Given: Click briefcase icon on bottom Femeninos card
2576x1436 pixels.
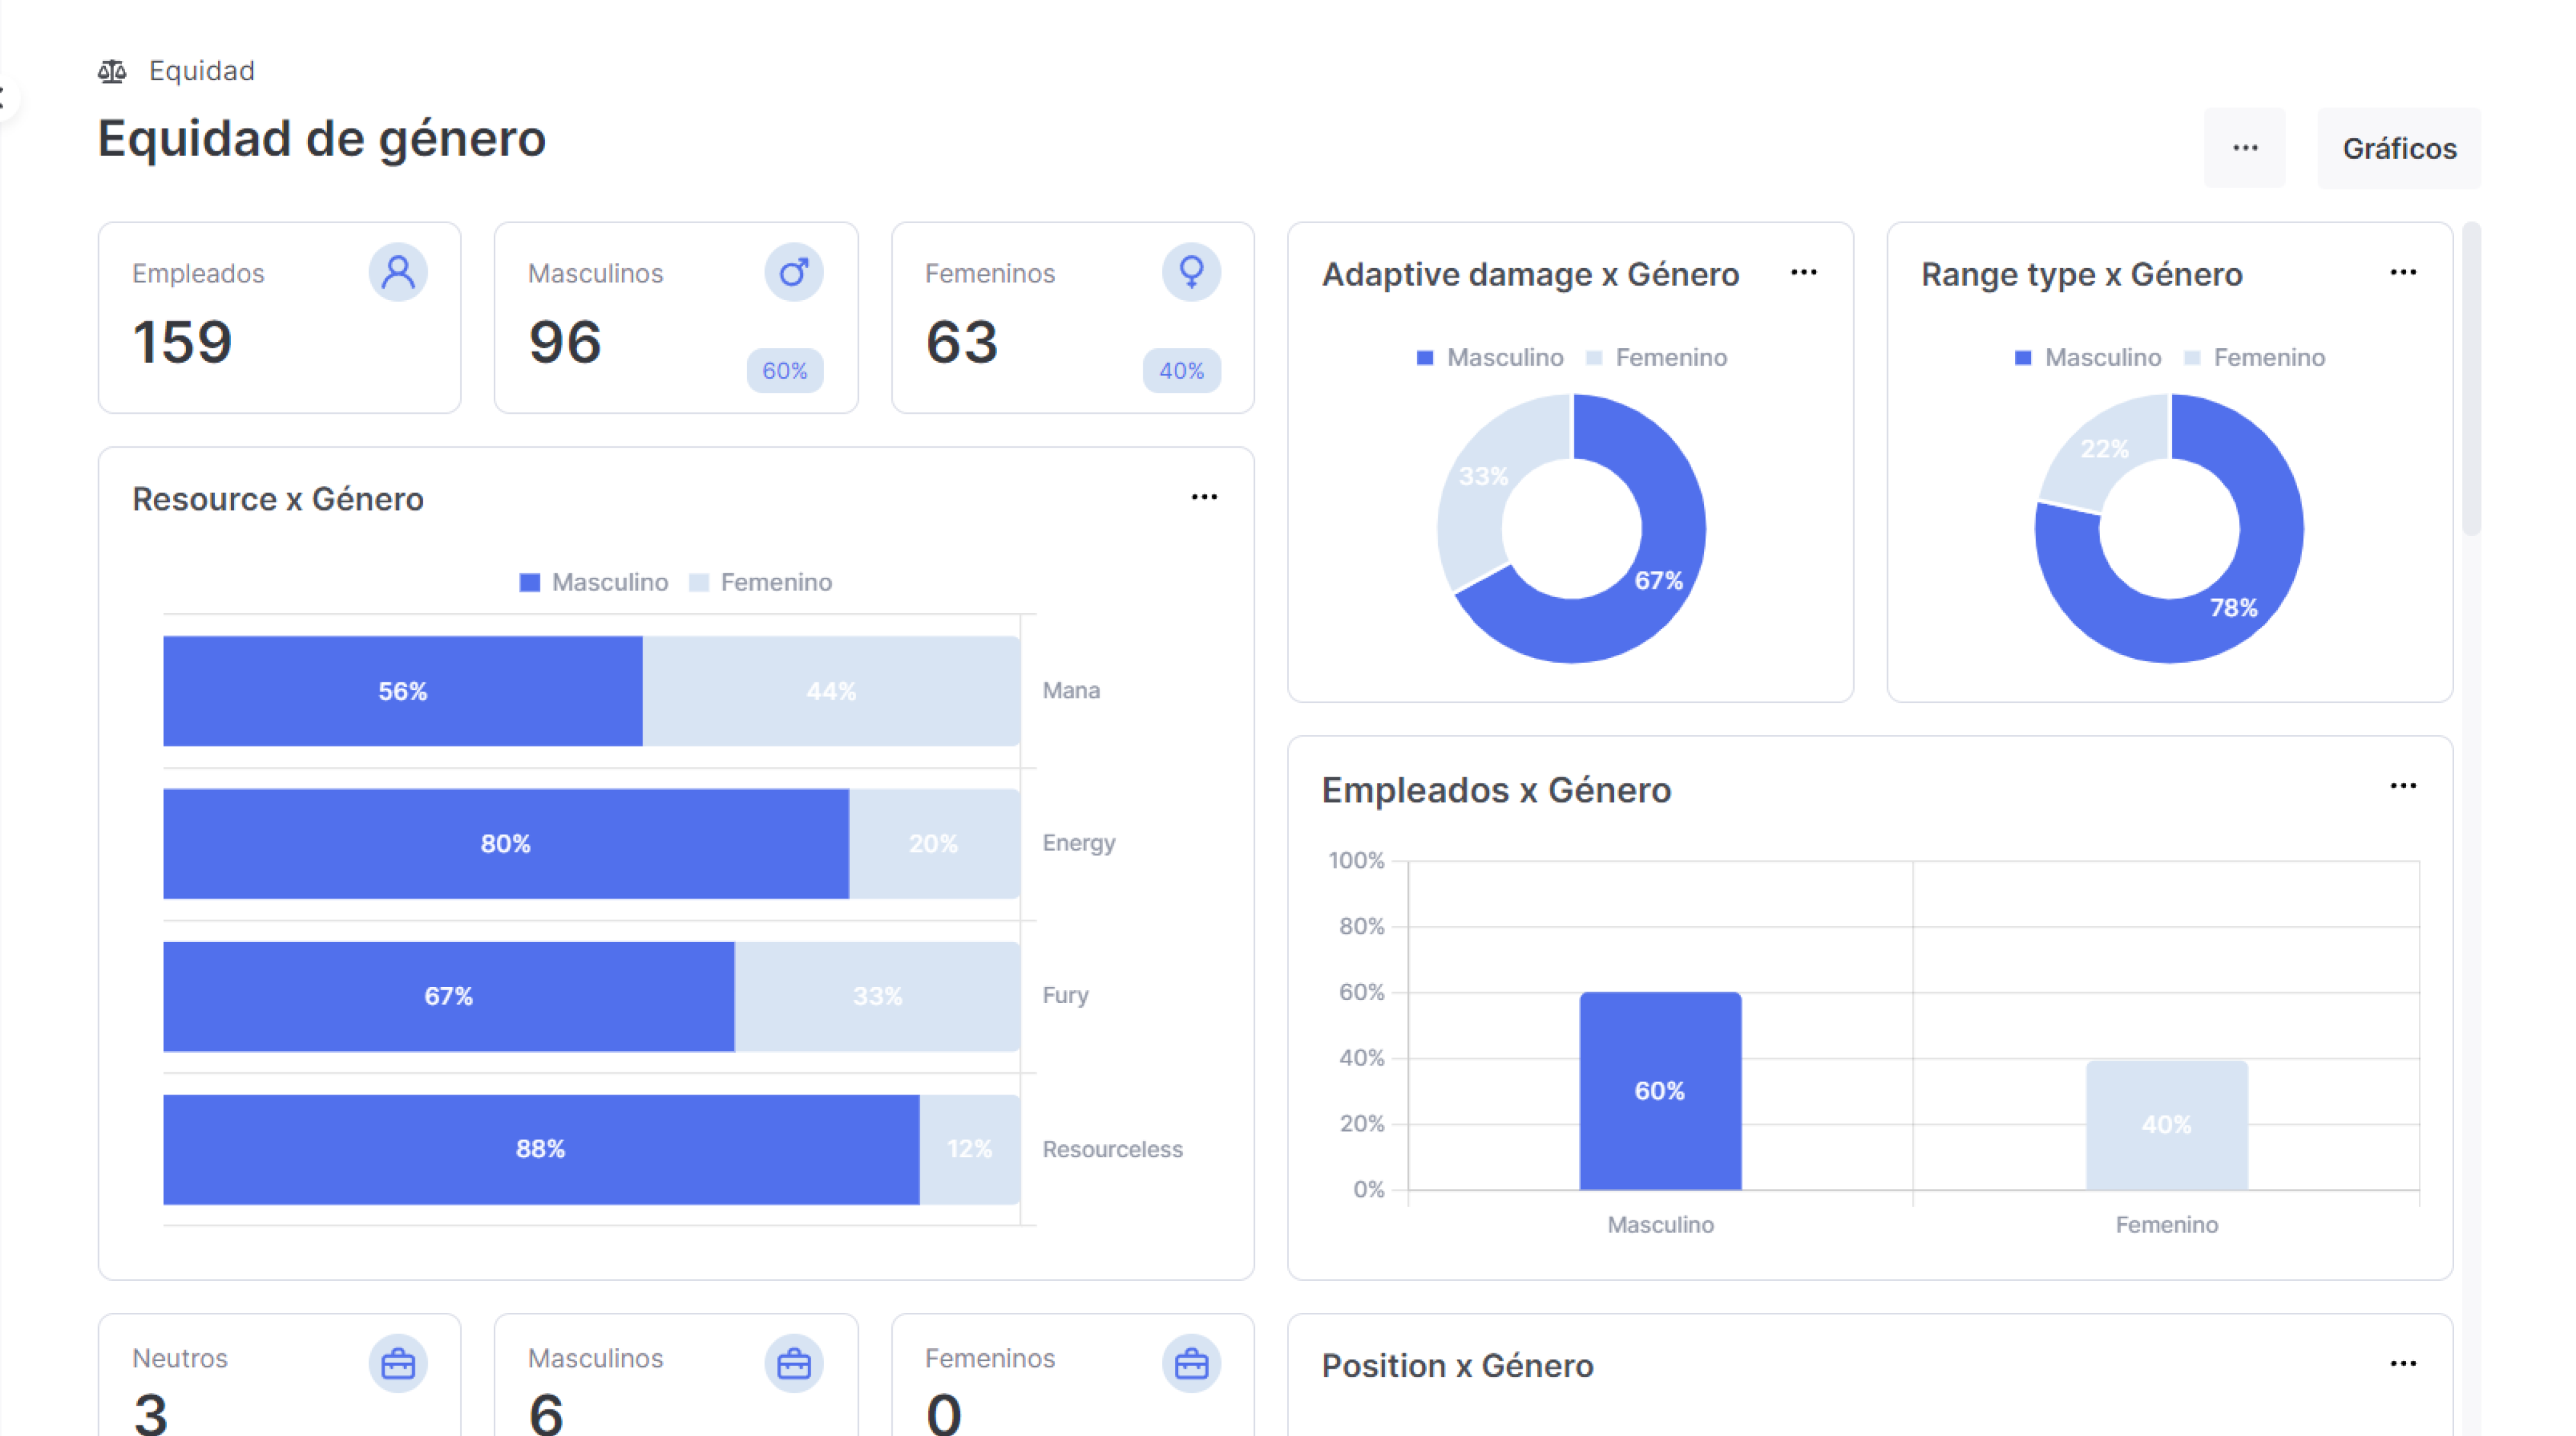Looking at the screenshot, I should coord(1191,1364).
